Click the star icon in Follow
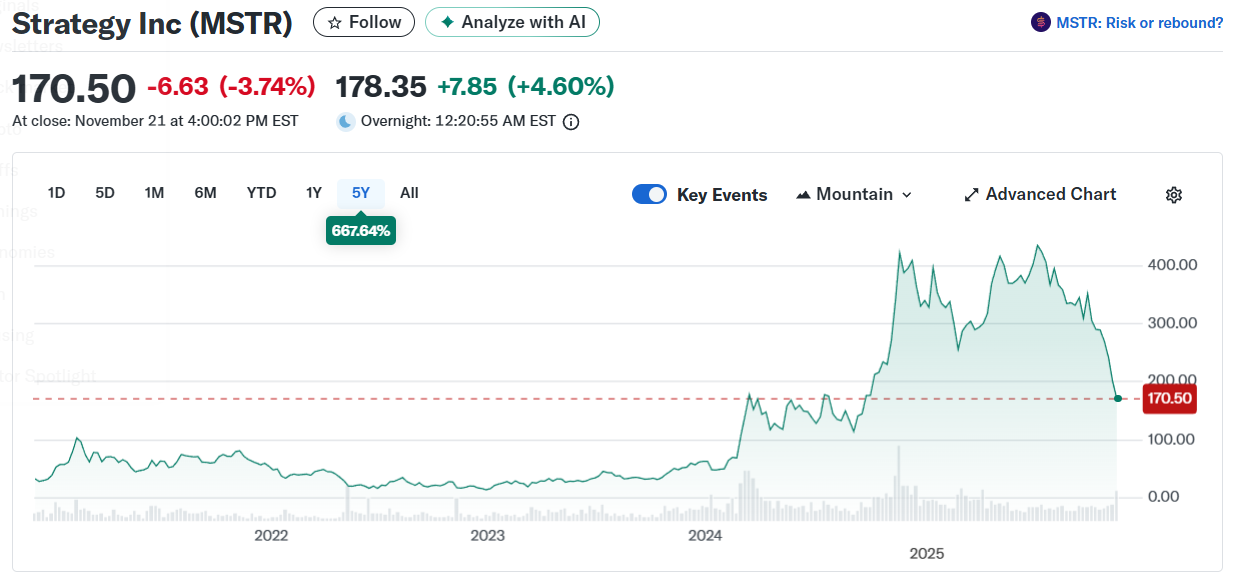The height and width of the screenshot is (574, 1233). (335, 22)
